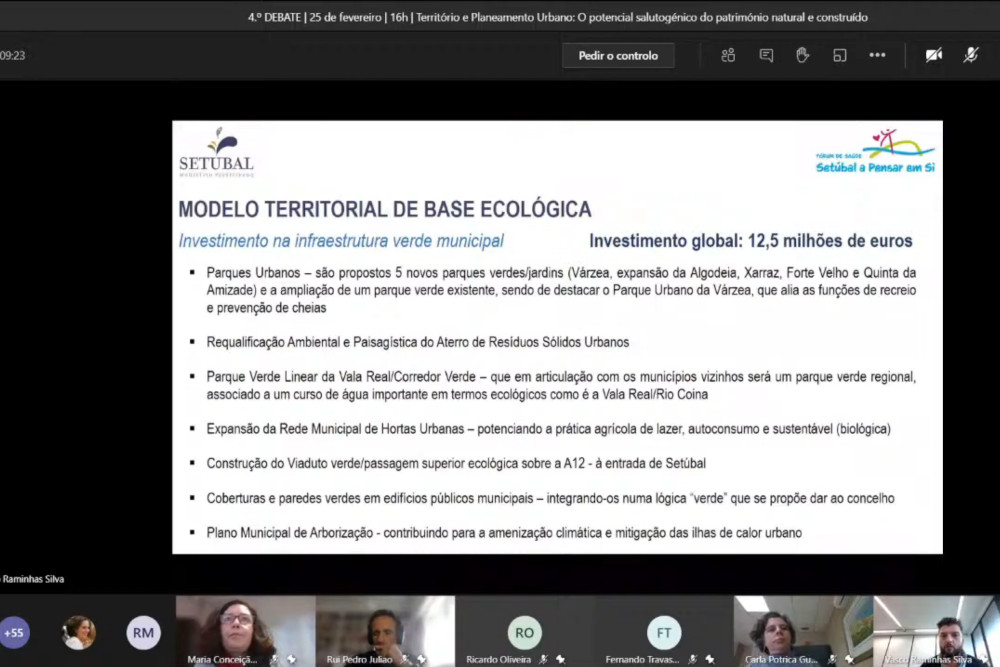Screen dimensions: 1000x667
Task: Click the RM participant avatar bubble
Action: point(143,632)
